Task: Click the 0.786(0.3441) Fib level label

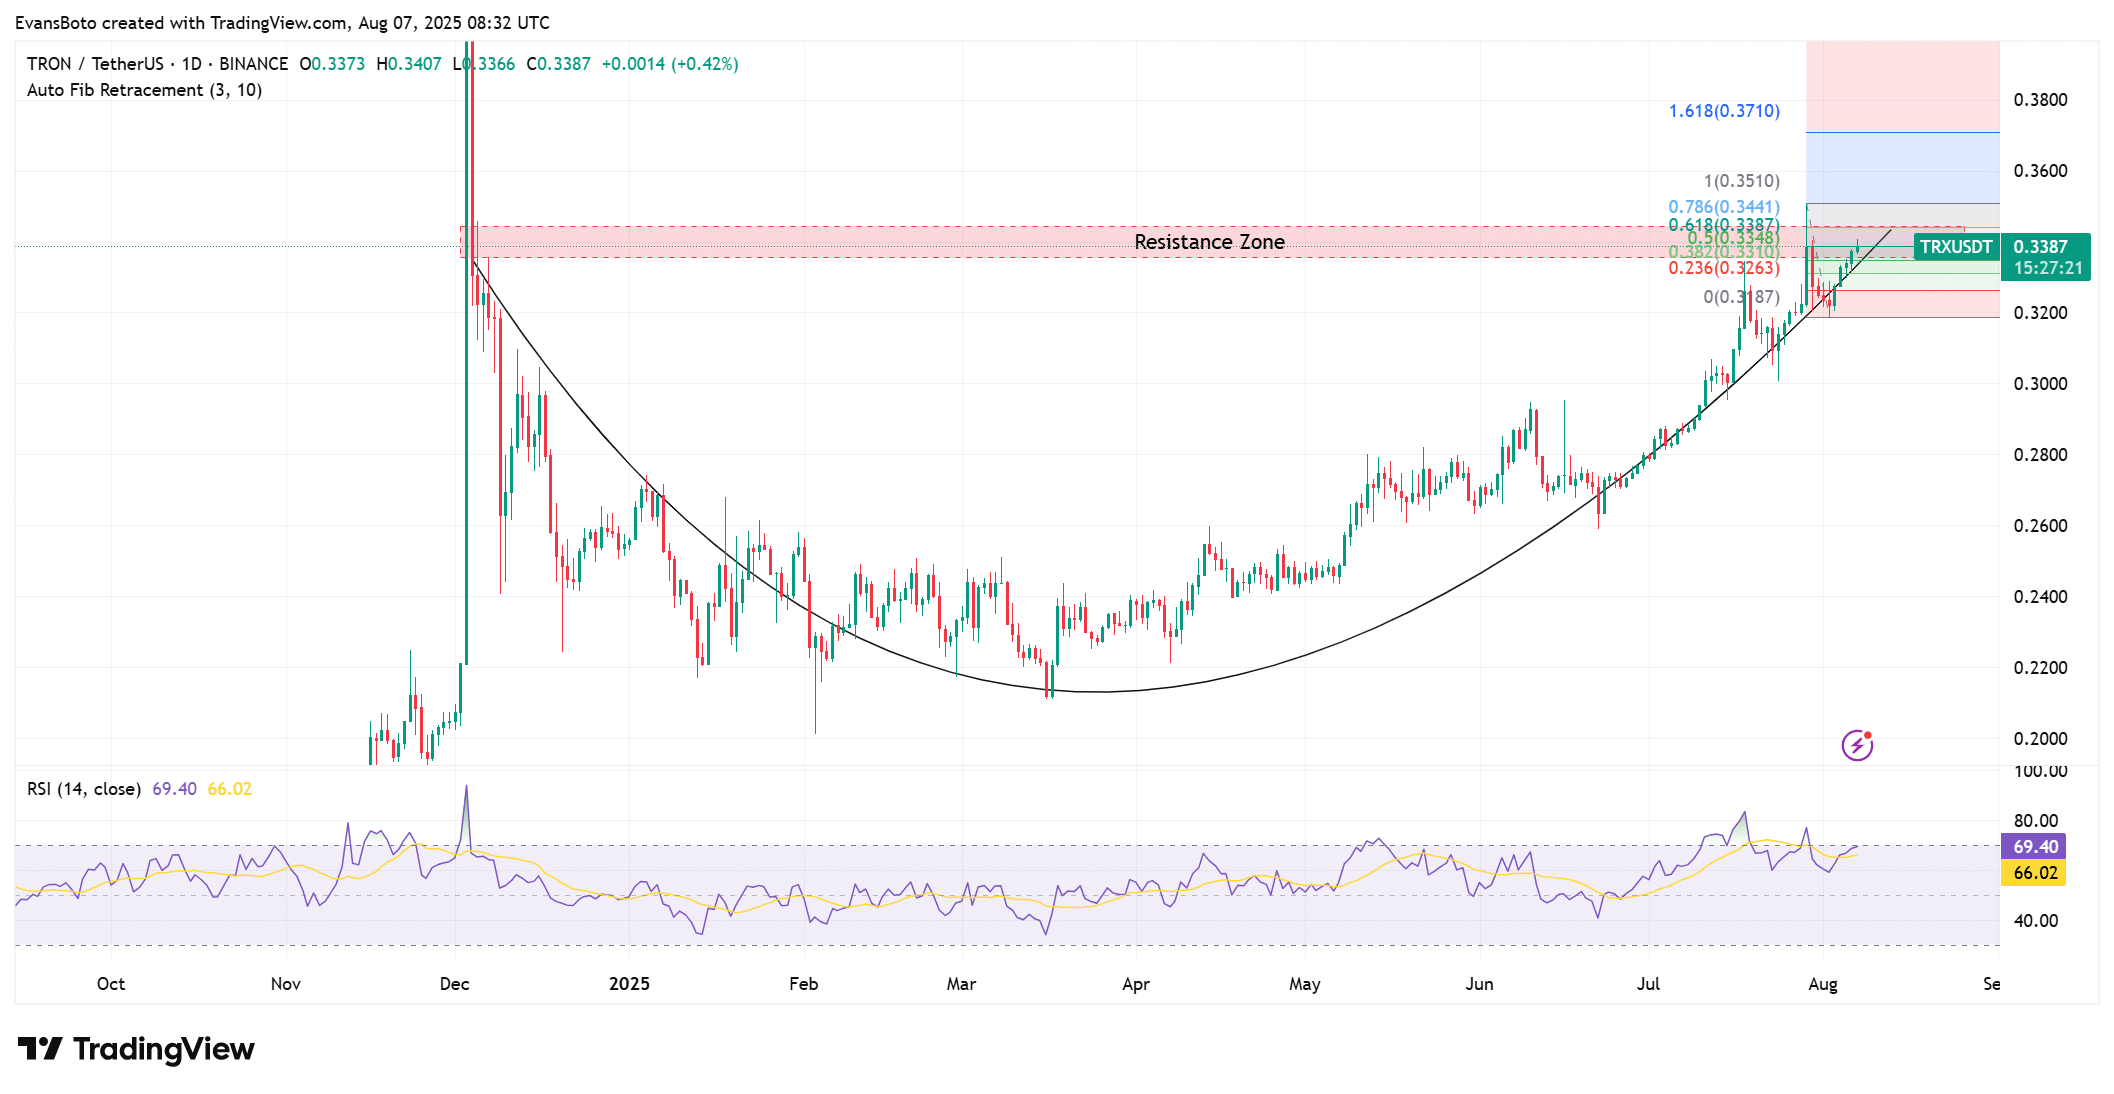Action: (1724, 207)
